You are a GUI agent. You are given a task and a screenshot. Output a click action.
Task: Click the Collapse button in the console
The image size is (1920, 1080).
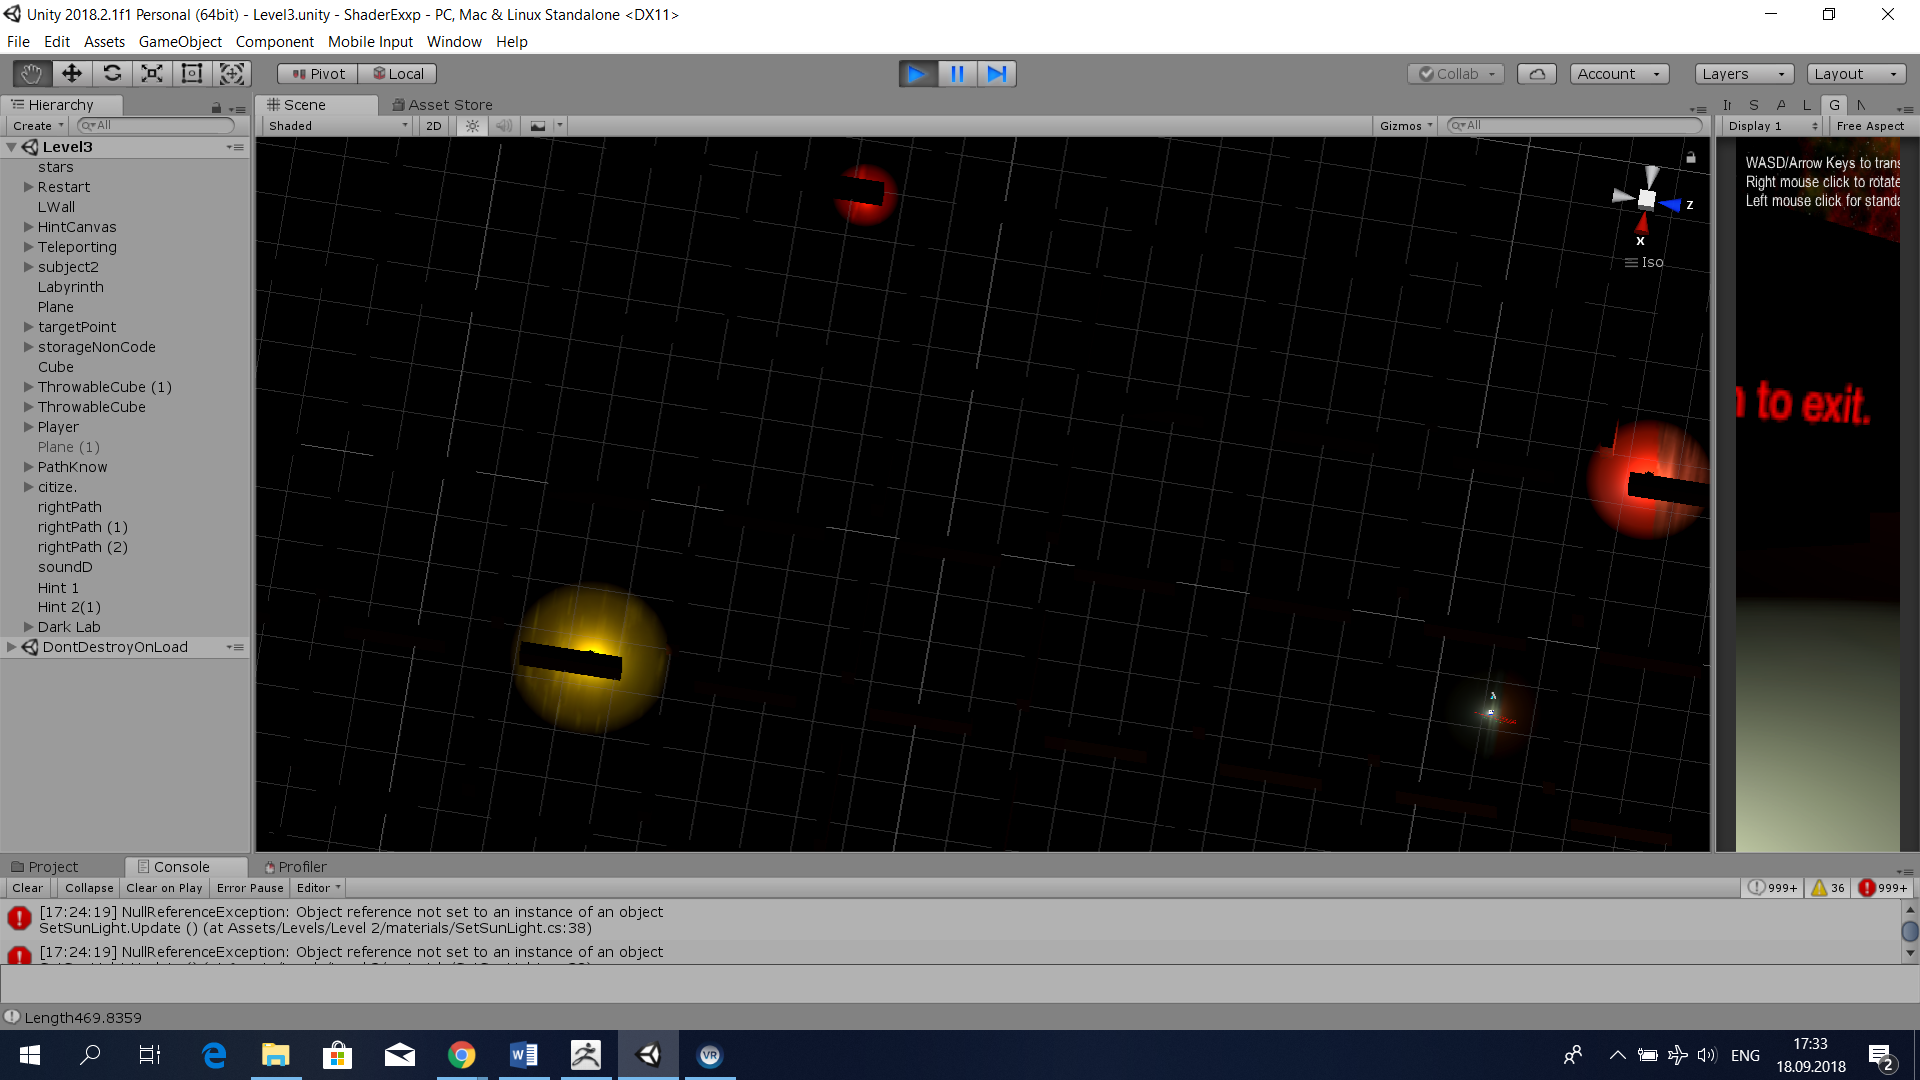pyautogui.click(x=89, y=888)
